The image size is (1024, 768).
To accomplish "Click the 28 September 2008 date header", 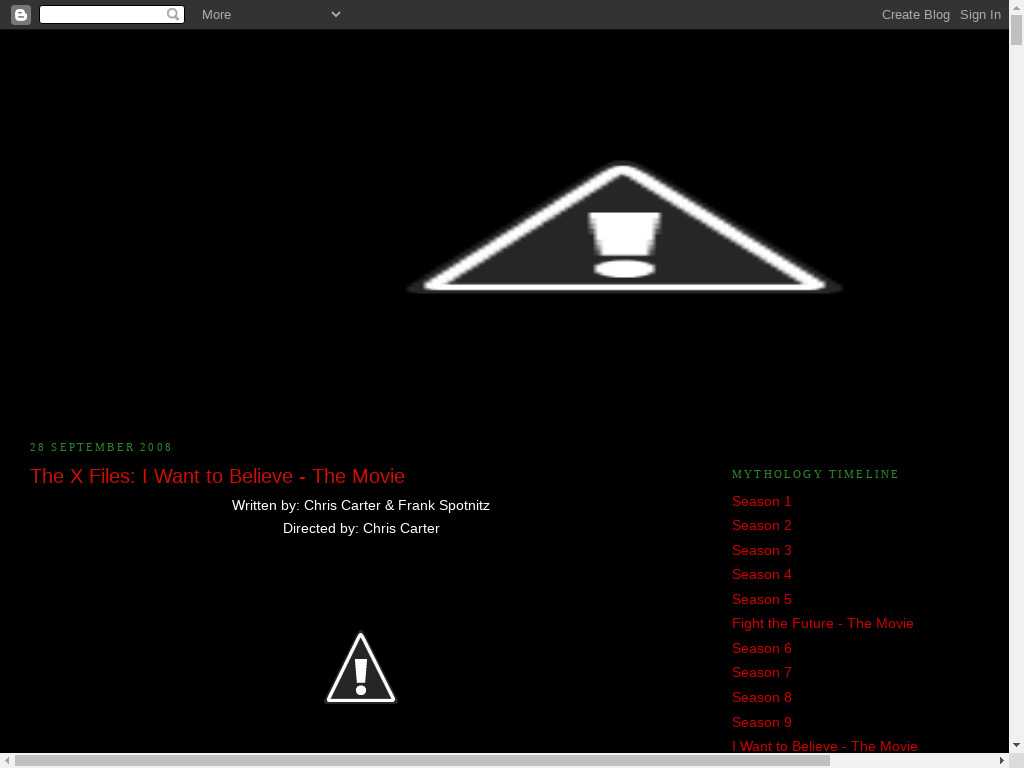I will pos(101,447).
